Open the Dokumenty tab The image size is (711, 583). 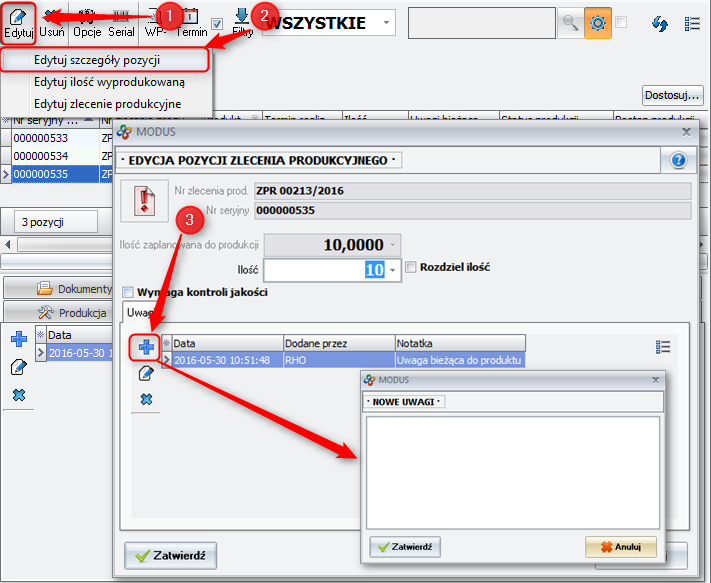point(58,288)
